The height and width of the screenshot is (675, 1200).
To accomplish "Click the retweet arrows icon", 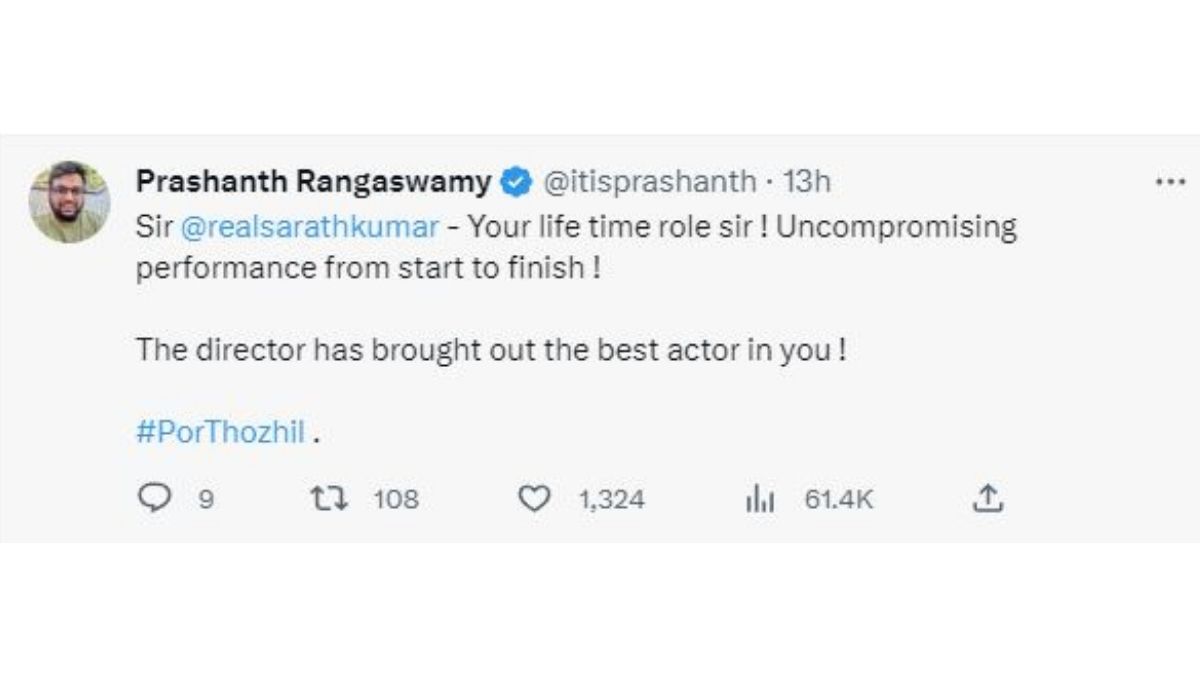I will (x=325, y=498).
